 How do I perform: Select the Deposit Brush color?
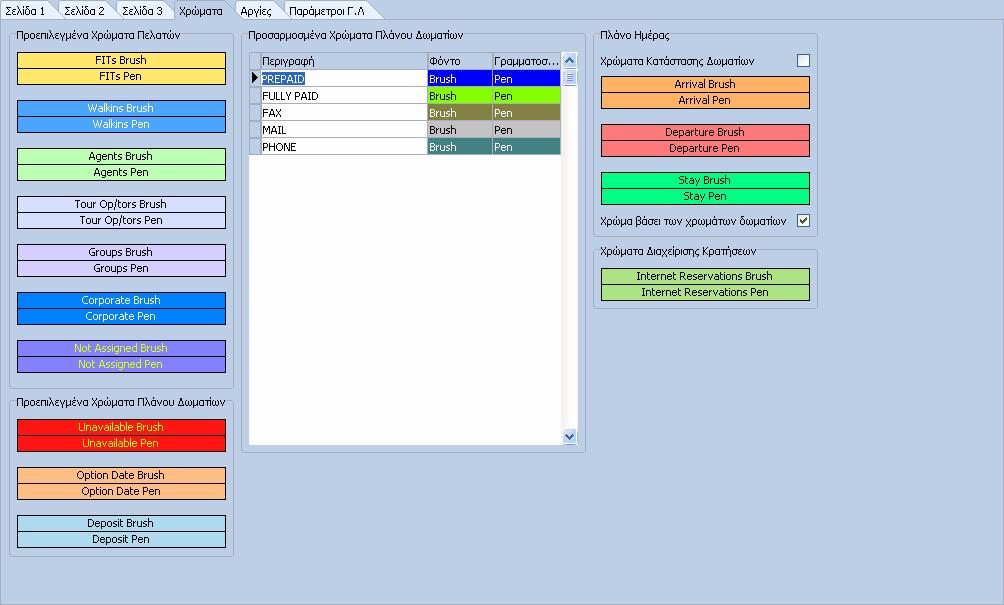pos(121,523)
